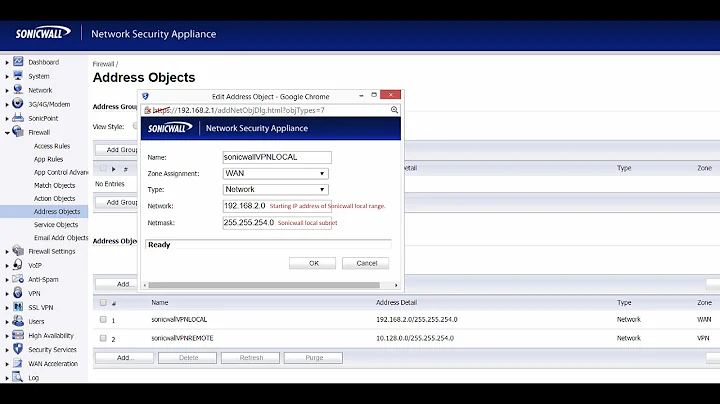Open App Control Advanced menu item

click(61, 172)
